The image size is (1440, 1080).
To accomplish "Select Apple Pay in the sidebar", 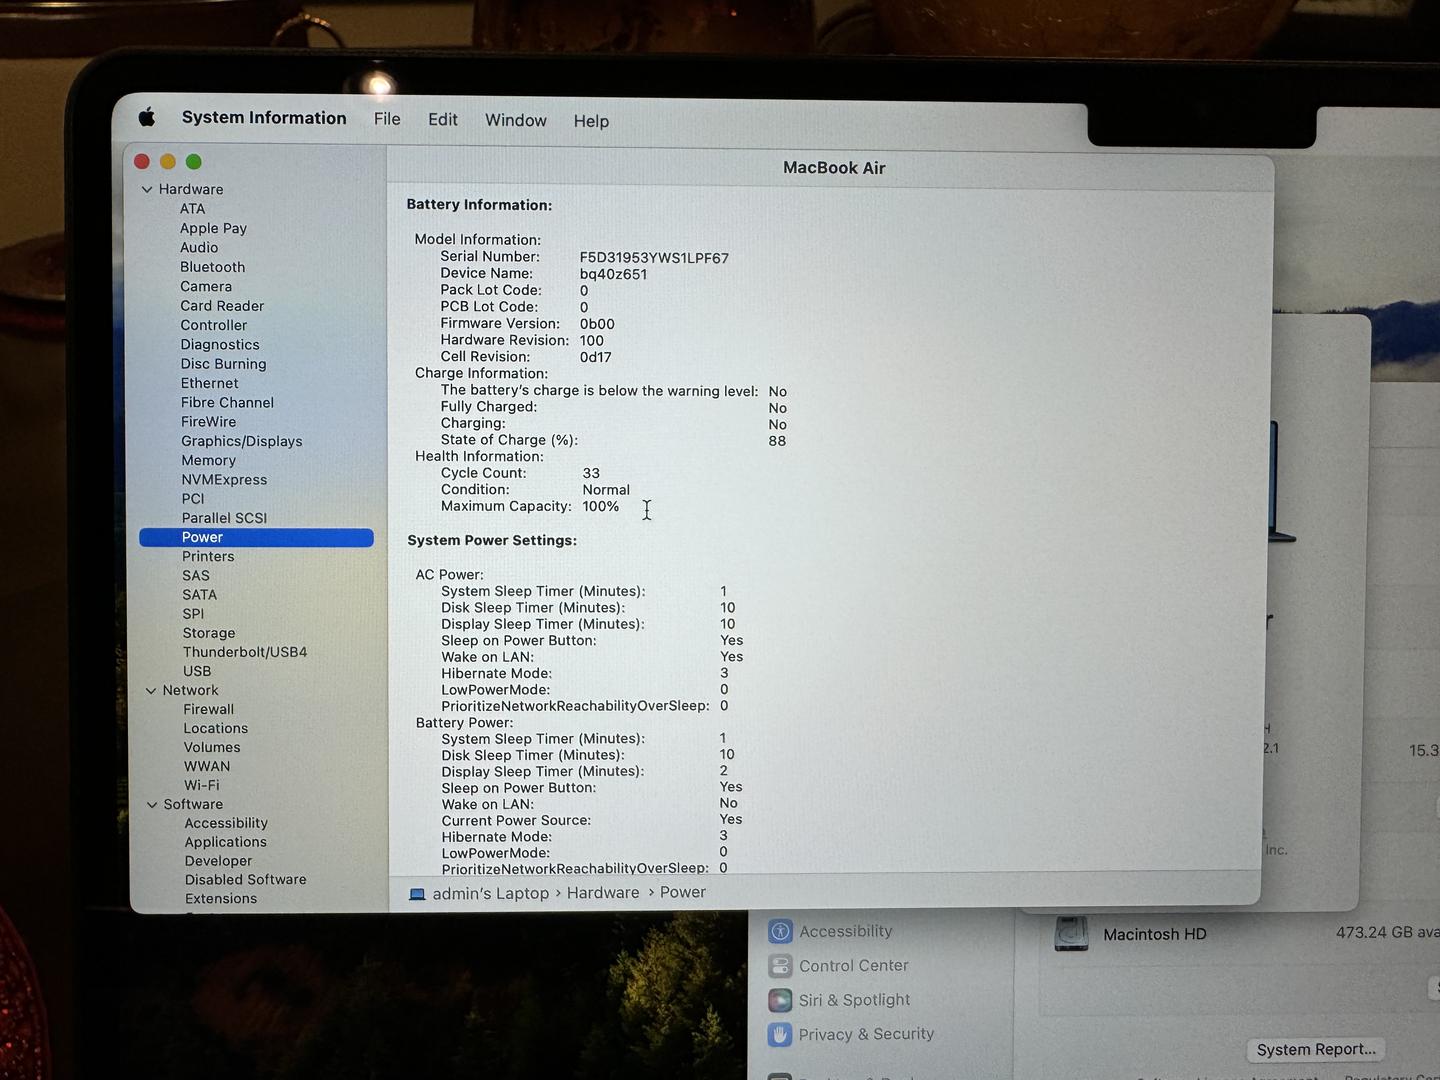I will pyautogui.click(x=213, y=228).
